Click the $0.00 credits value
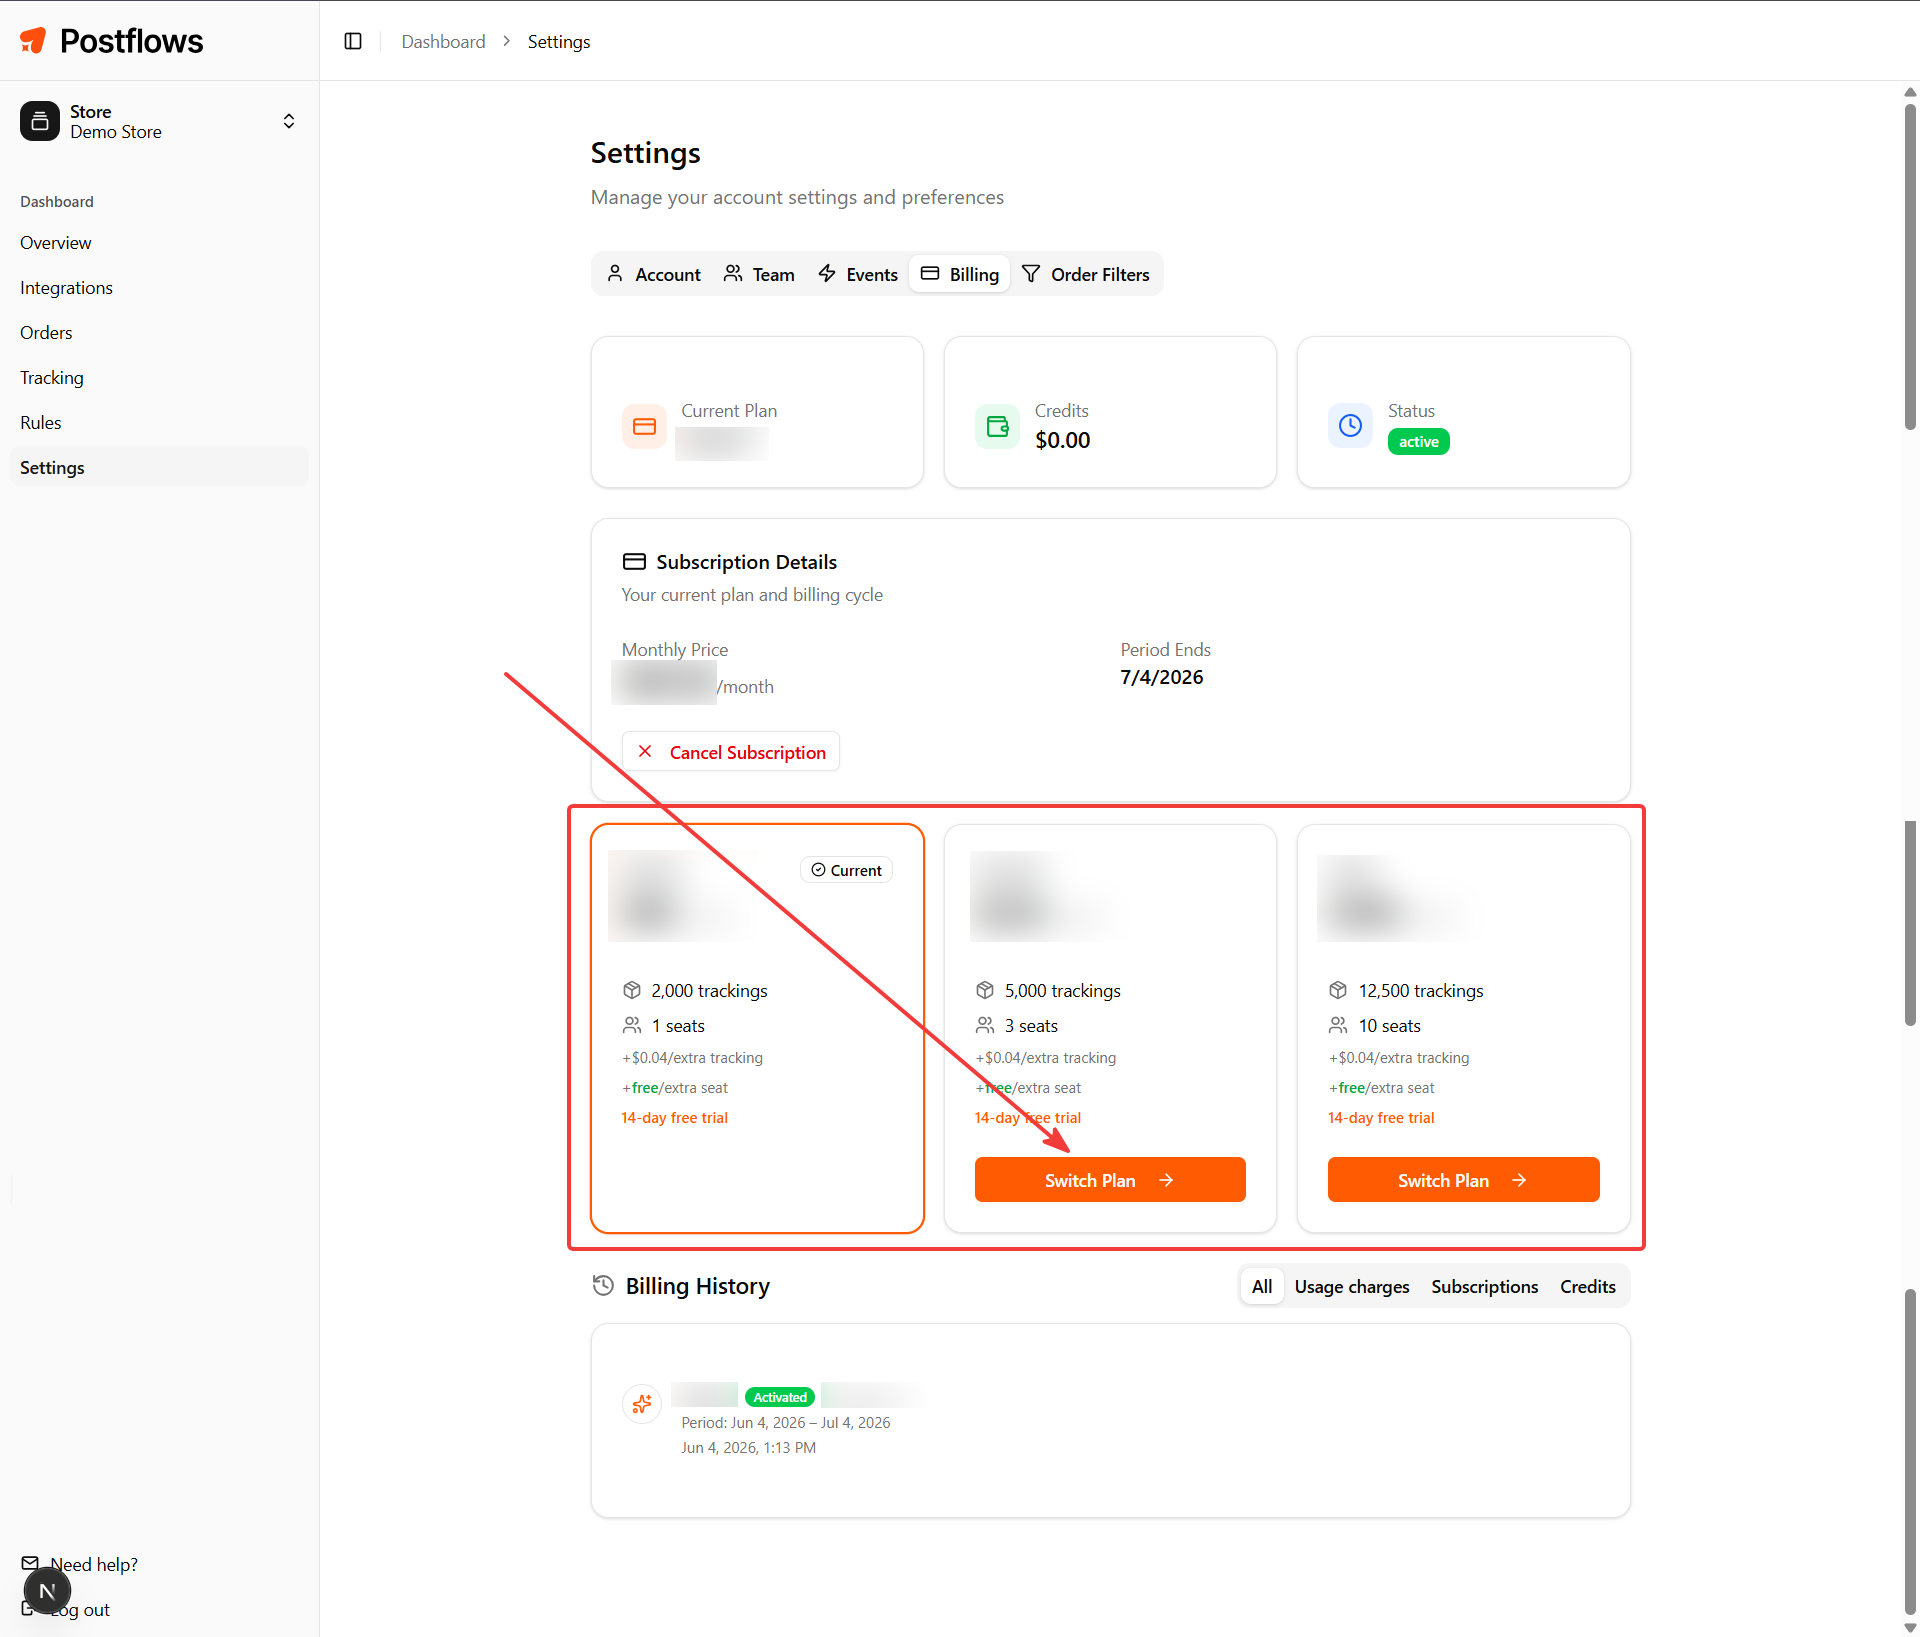1920x1637 pixels. click(1062, 440)
